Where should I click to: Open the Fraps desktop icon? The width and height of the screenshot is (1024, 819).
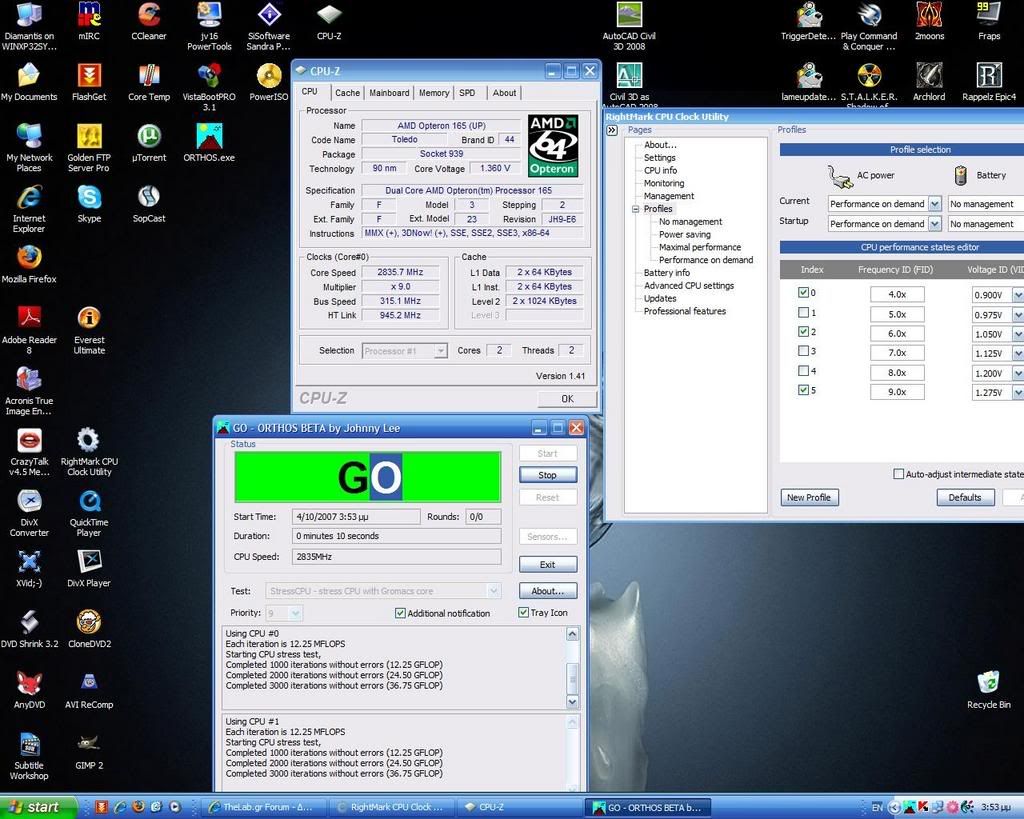(989, 20)
